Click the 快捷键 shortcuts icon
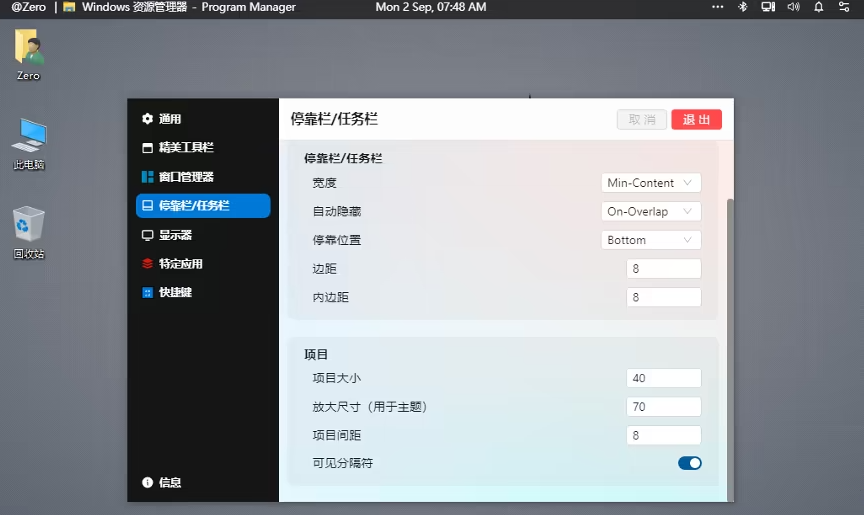864x515 pixels. click(148, 293)
